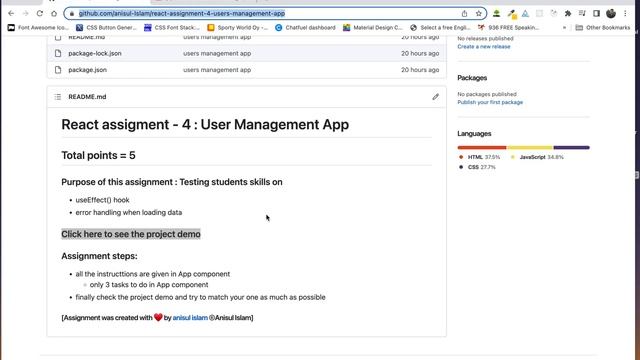
Task: Click the browser forward arrow
Action: (x=25, y=13)
